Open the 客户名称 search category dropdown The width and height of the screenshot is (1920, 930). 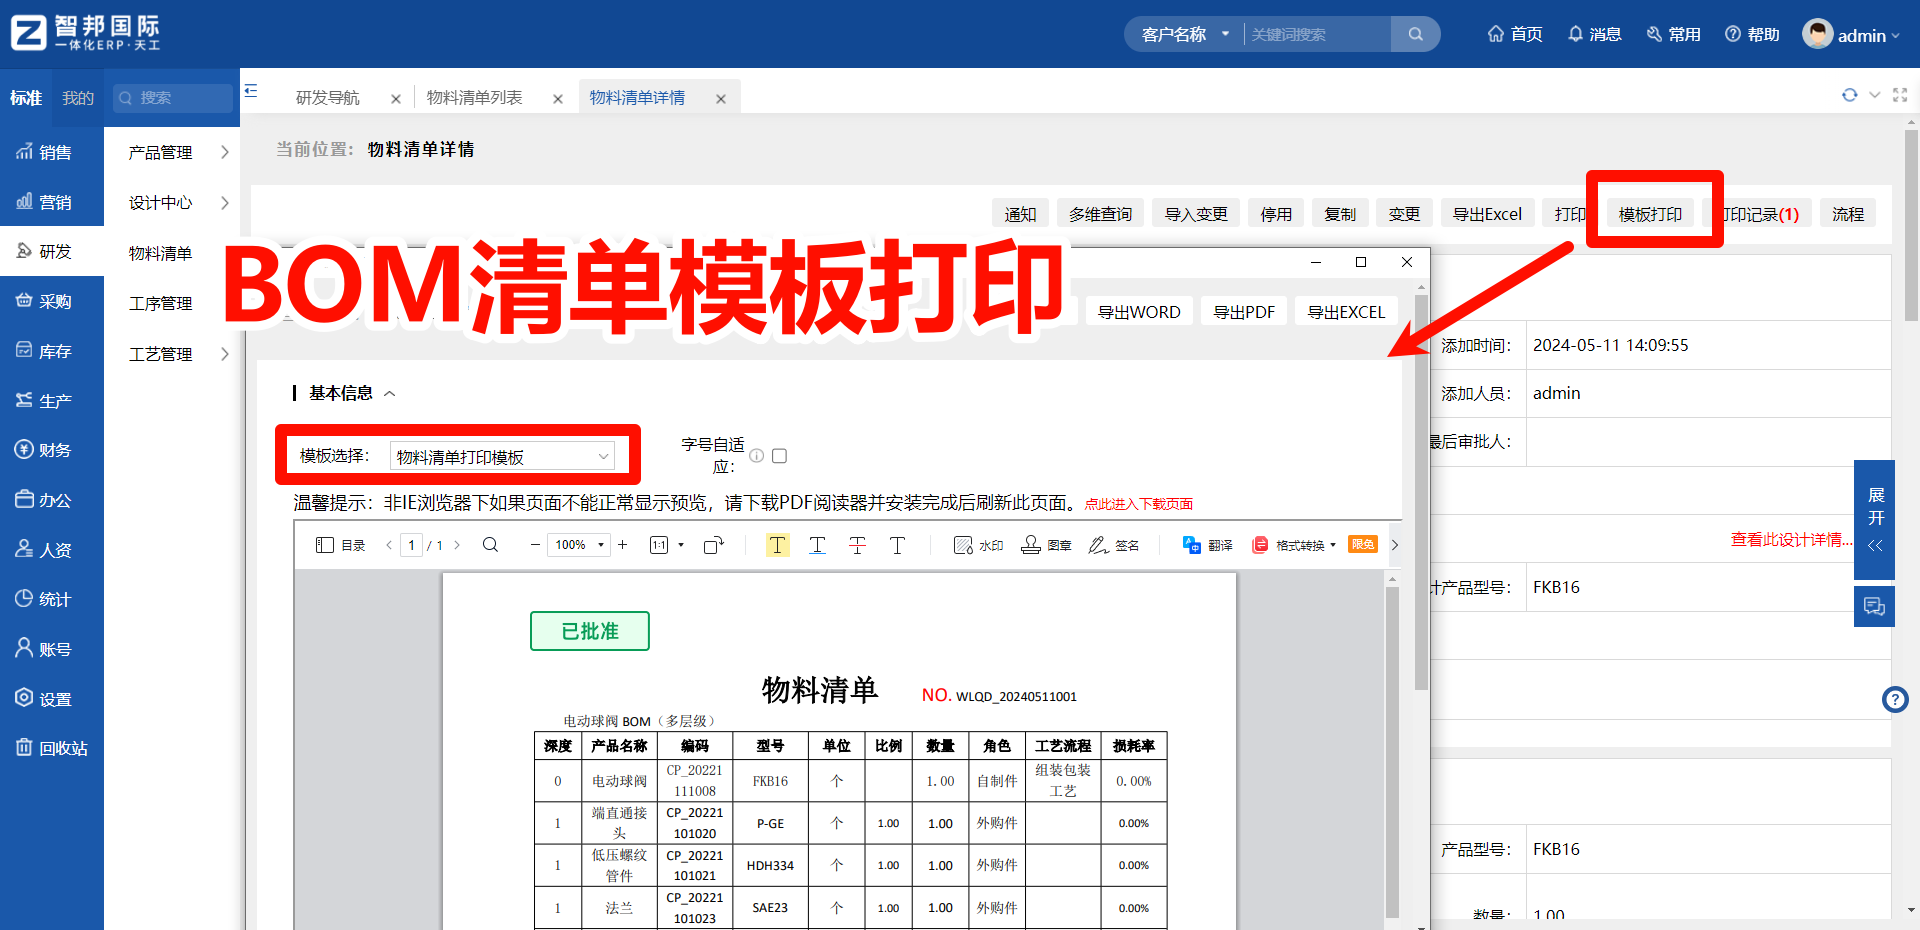click(x=1185, y=34)
